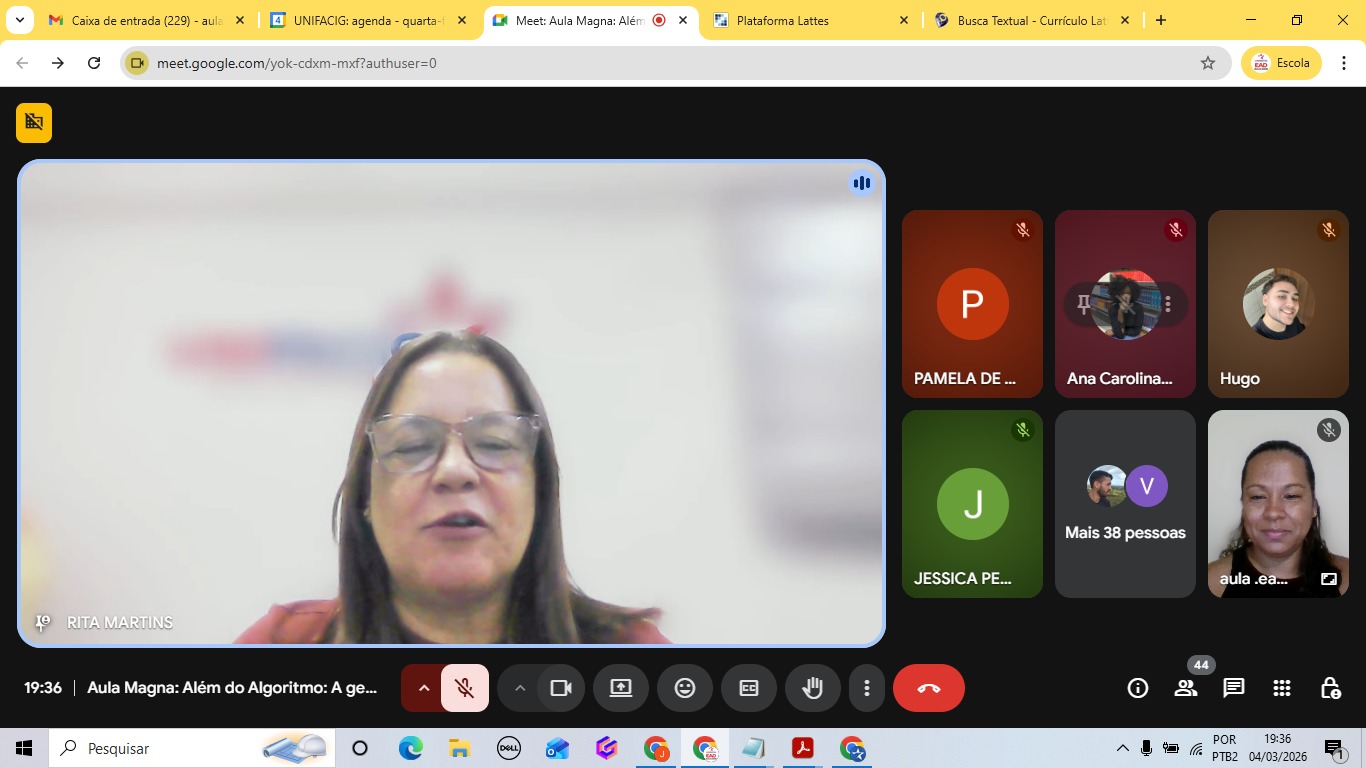Start screen presentation with share screen icon

(620, 688)
